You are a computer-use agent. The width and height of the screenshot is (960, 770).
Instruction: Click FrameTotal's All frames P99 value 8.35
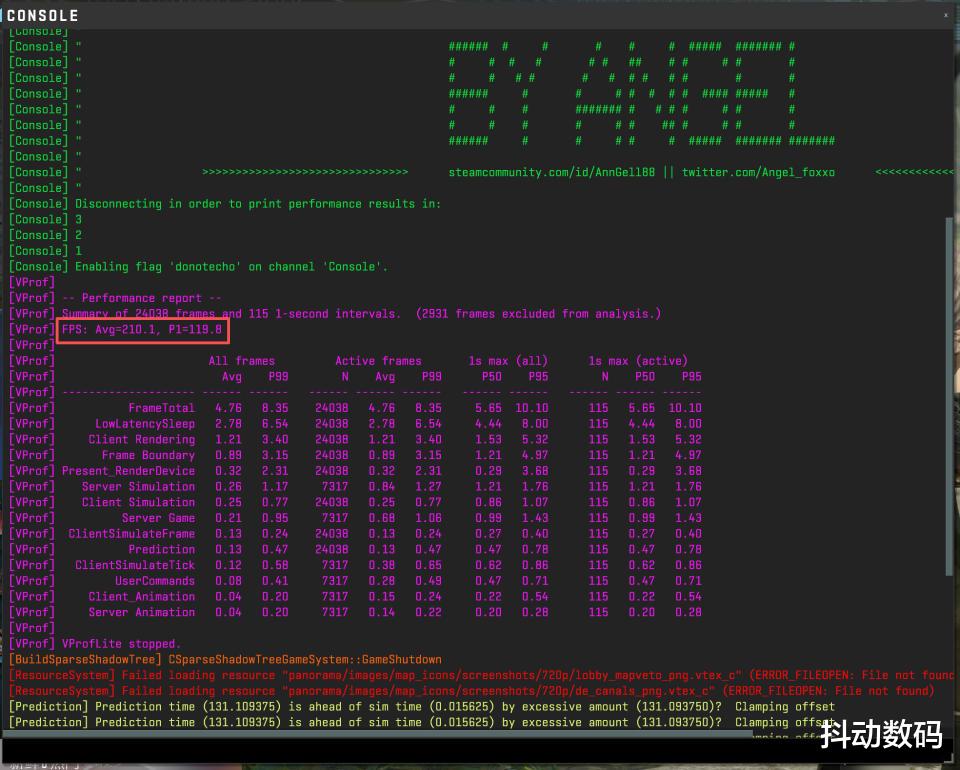(275, 408)
